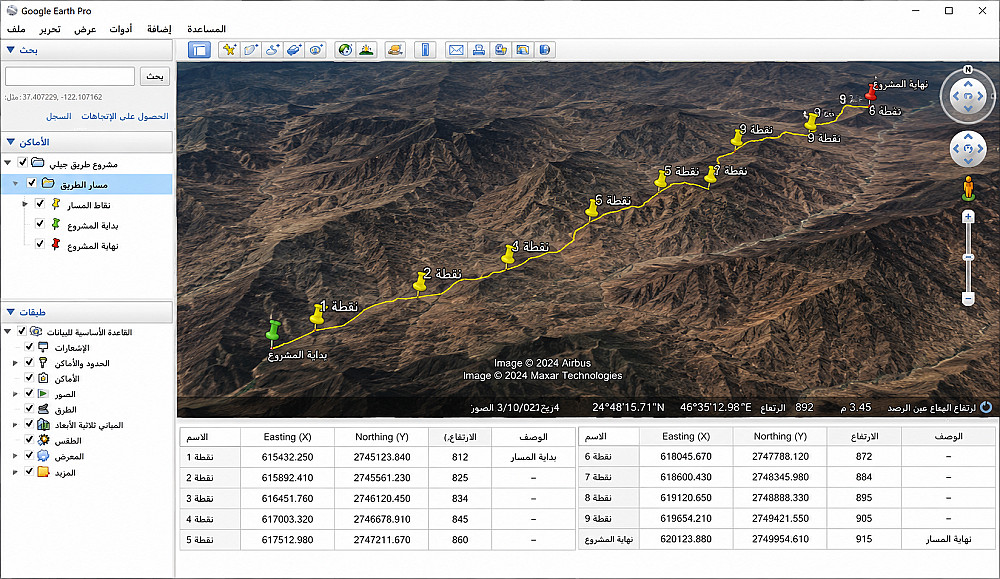
Task: Select the Add Placemark pushpin tool
Action: pos(229,50)
